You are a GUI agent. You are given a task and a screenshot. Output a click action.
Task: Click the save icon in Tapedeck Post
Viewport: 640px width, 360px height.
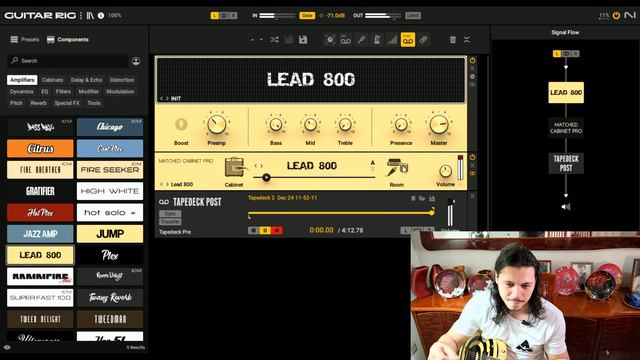click(x=432, y=198)
